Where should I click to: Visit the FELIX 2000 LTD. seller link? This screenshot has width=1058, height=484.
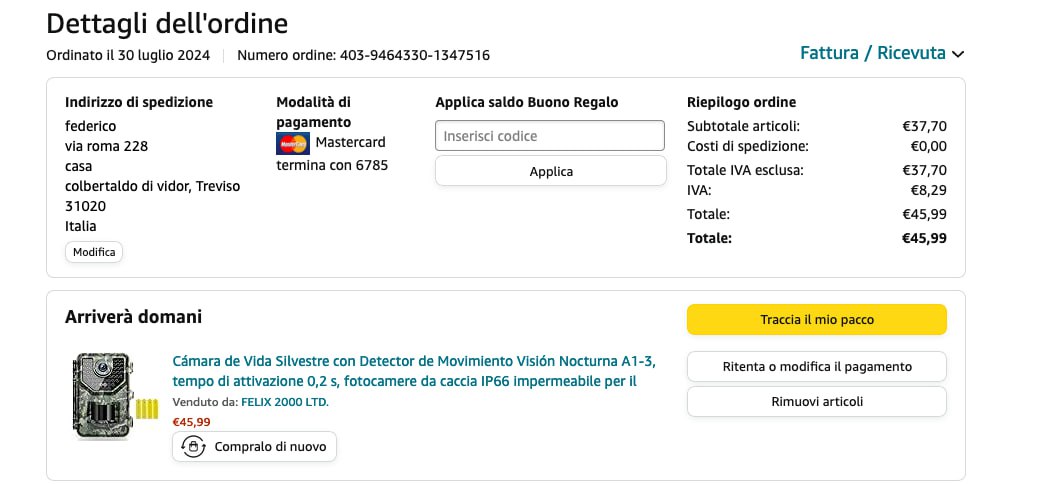click(x=285, y=402)
